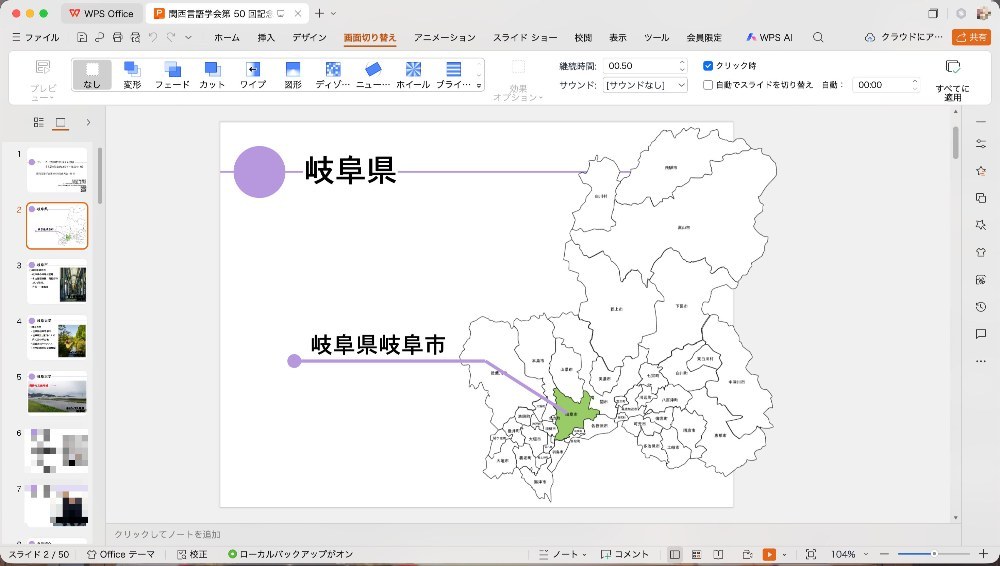Select the カット transition
The image size is (1000, 566).
pyautogui.click(x=212, y=75)
